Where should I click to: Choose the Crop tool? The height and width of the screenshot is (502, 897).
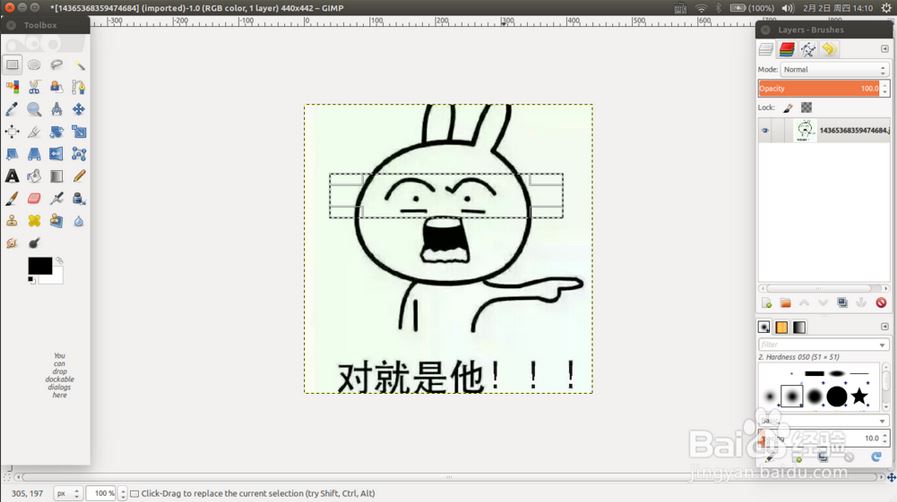(x=34, y=132)
